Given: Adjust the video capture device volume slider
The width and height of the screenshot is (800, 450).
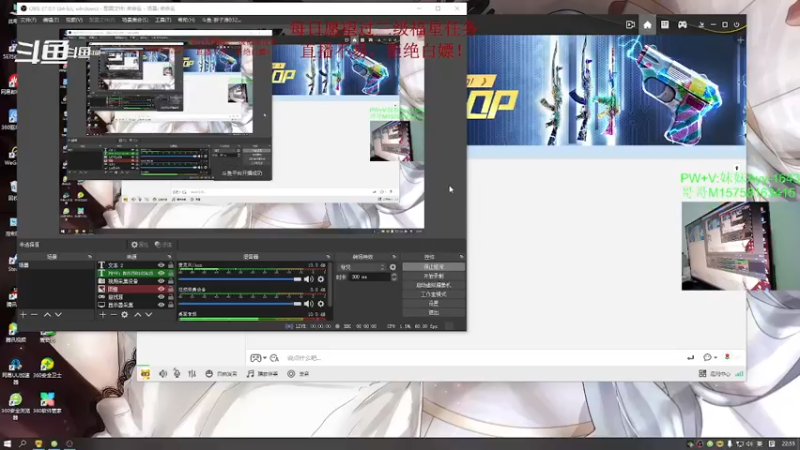Looking at the screenshot, I should [240, 304].
